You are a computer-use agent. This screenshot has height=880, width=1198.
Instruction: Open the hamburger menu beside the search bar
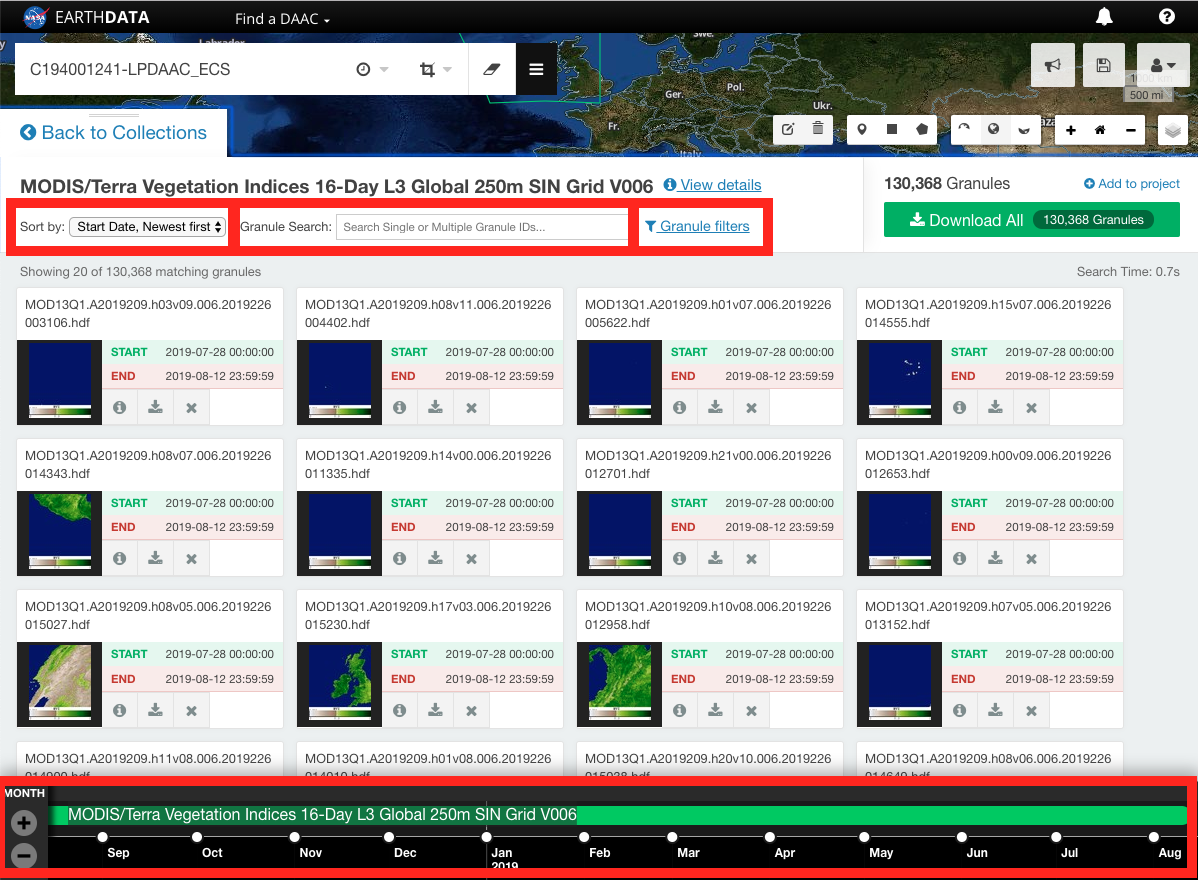(536, 69)
